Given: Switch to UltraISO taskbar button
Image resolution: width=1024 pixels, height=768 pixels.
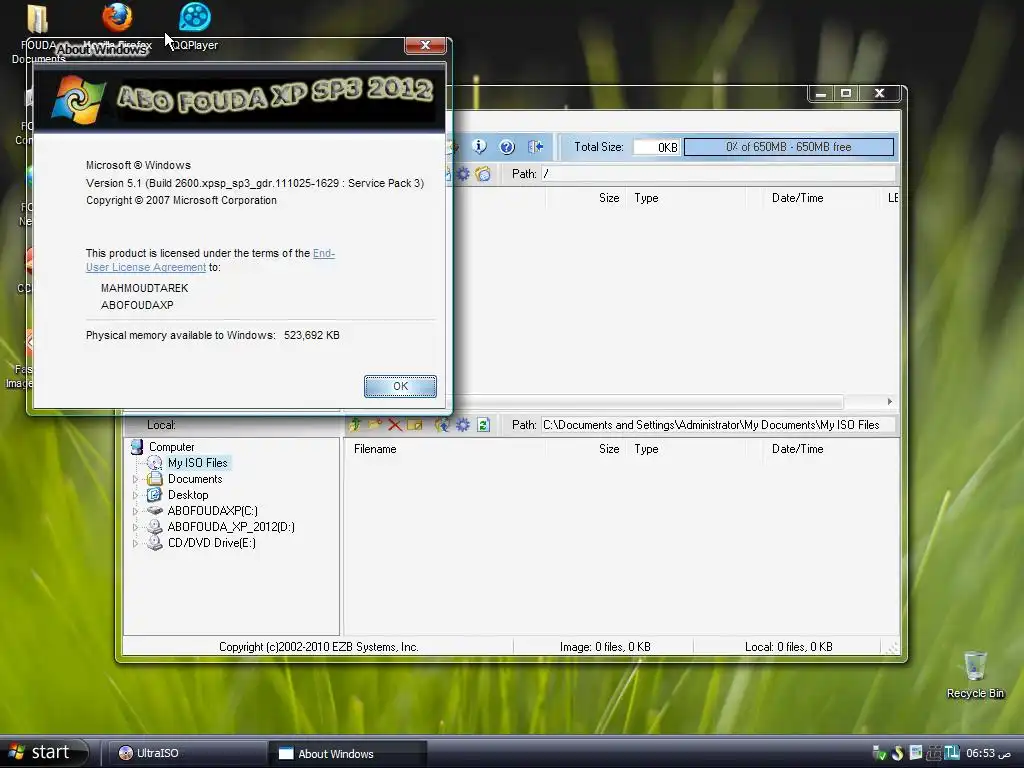Looking at the screenshot, I should [x=186, y=753].
